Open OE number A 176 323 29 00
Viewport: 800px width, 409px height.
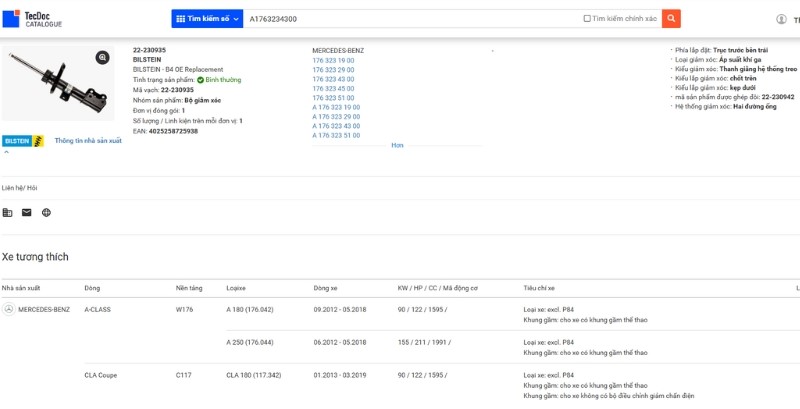[336, 117]
